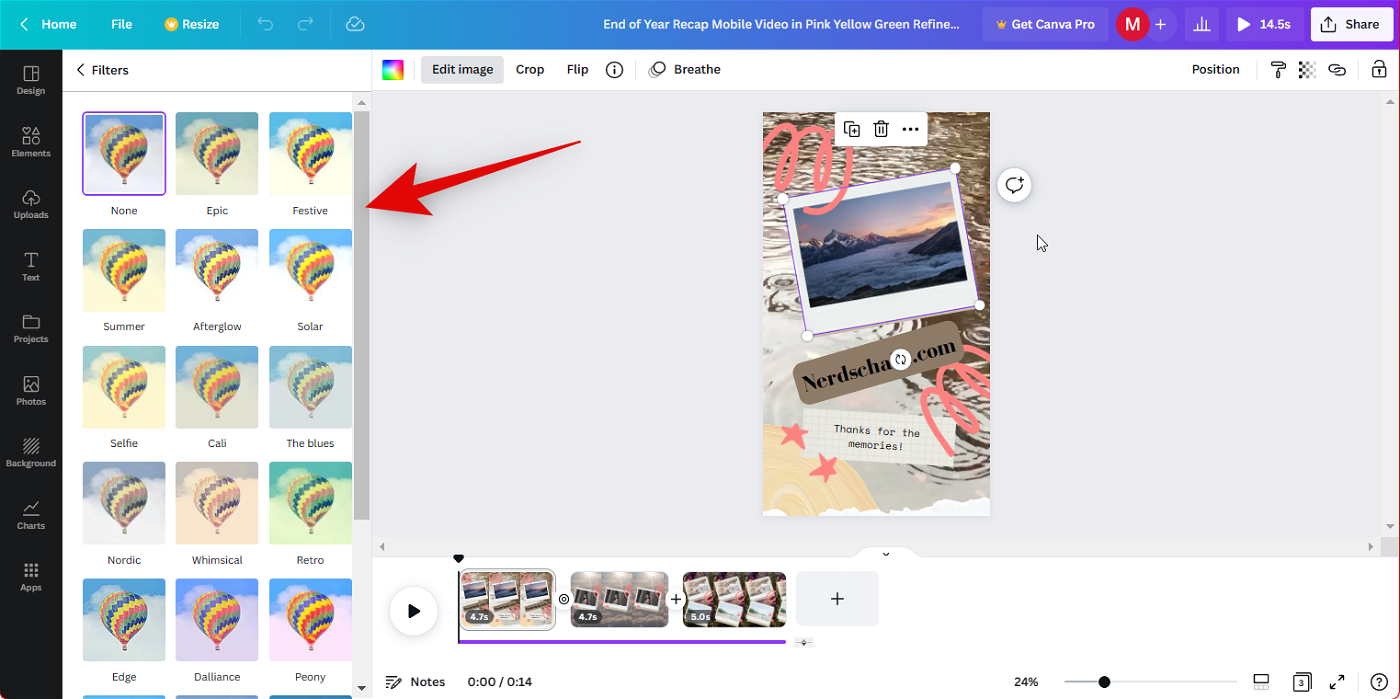Open the Help question mark icon
Screen dimensions: 1400x699
pyautogui.click(x=1379, y=682)
